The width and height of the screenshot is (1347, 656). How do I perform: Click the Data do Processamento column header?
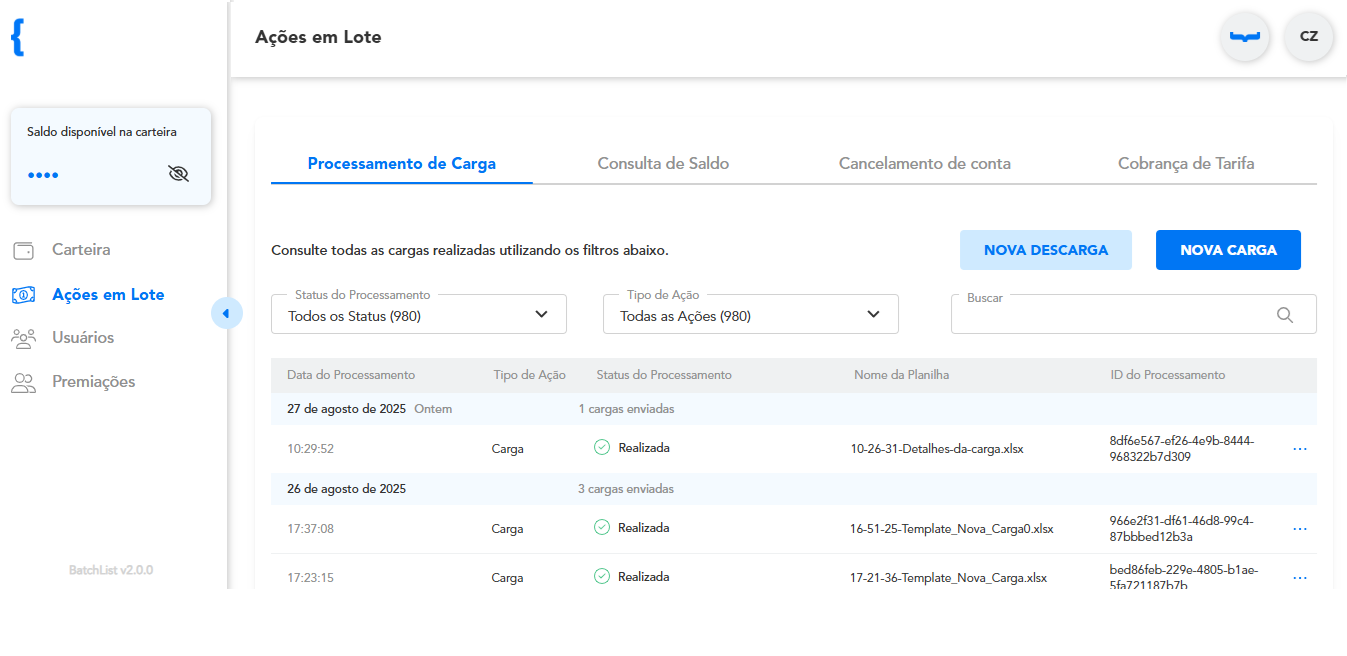[351, 375]
